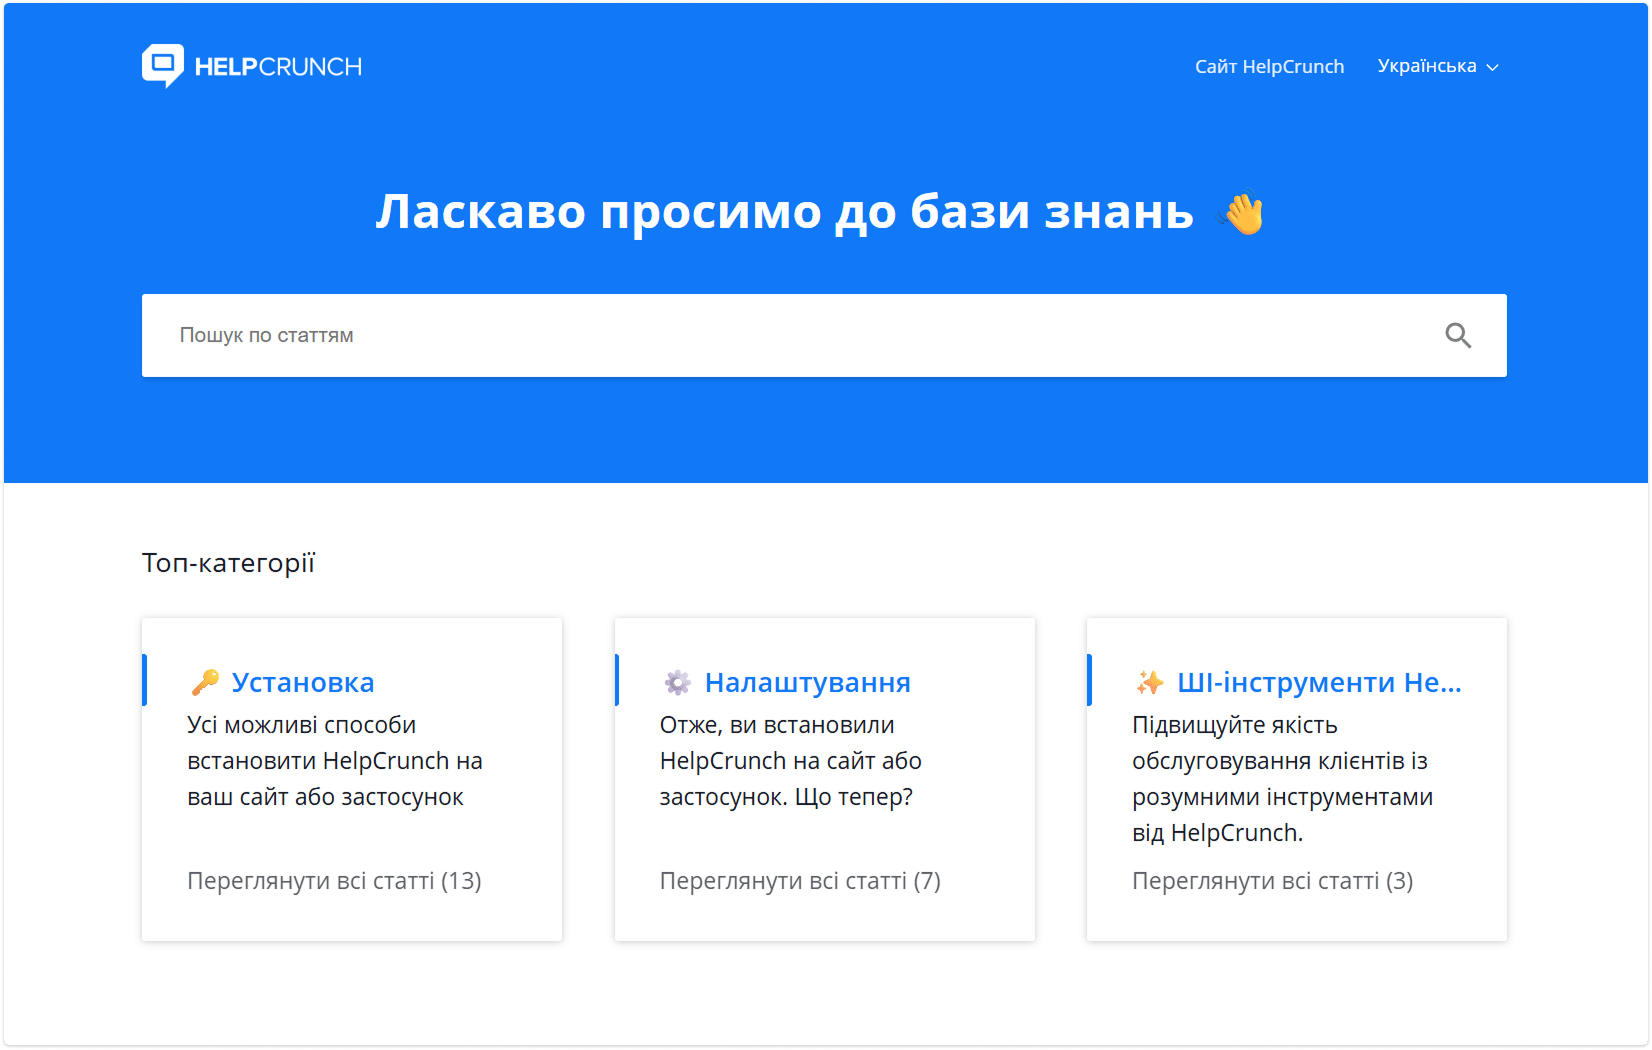
Task: Click Переглянути всі статті (3) under ШІ-інструменти
Action: pos(1272,881)
